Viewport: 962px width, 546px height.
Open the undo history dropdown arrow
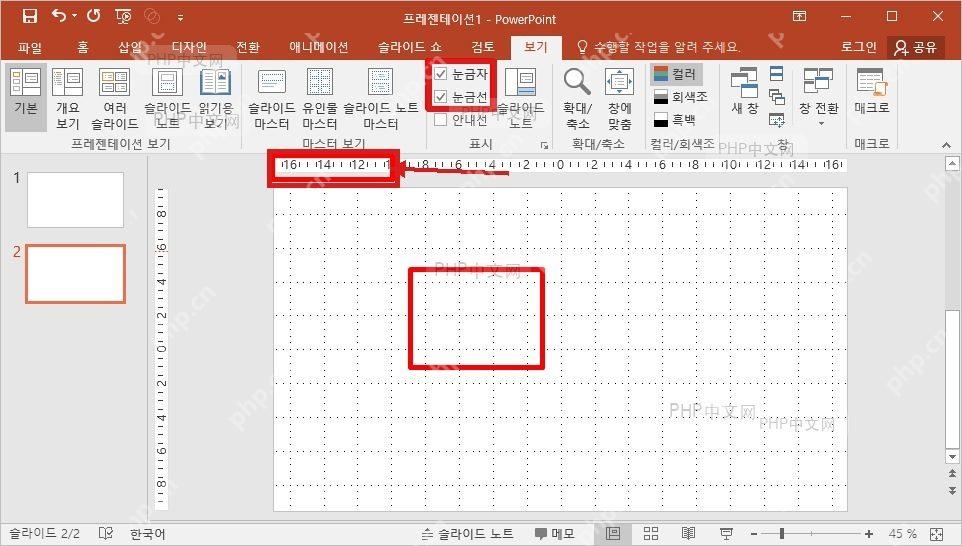point(75,16)
